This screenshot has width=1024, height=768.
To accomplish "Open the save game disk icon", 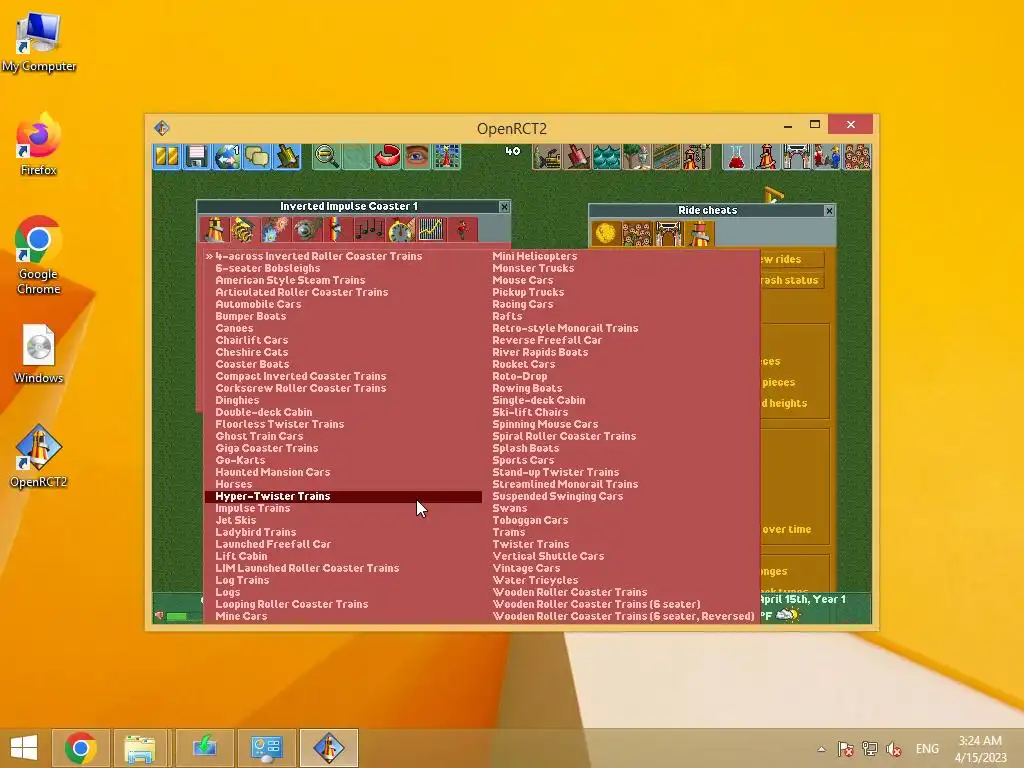I will click(197, 157).
